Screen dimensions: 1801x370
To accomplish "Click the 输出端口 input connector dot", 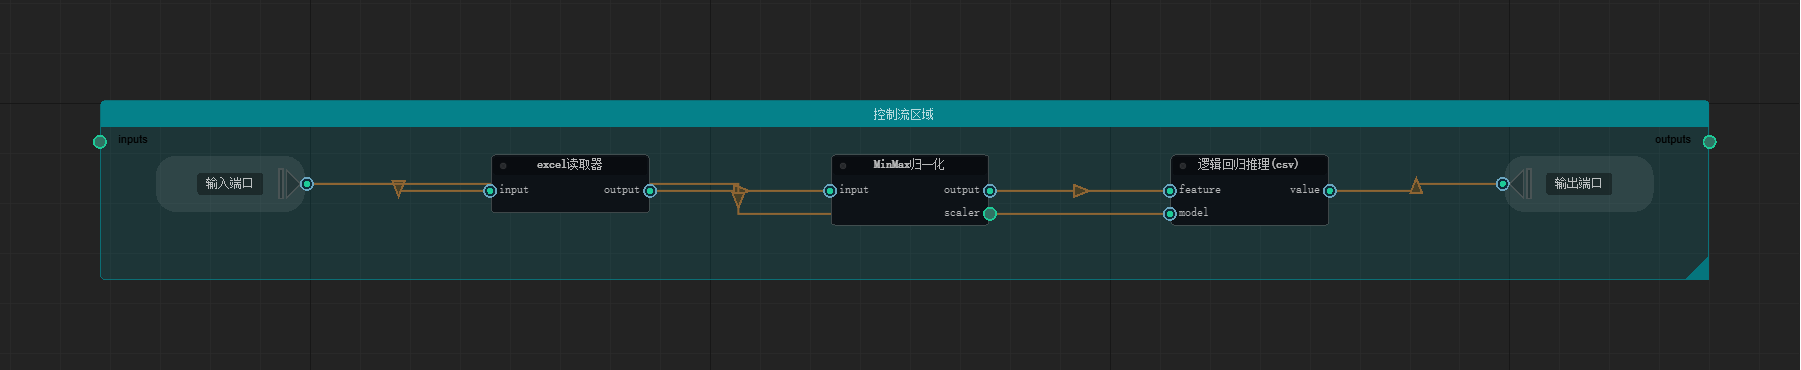I will click(x=1502, y=184).
